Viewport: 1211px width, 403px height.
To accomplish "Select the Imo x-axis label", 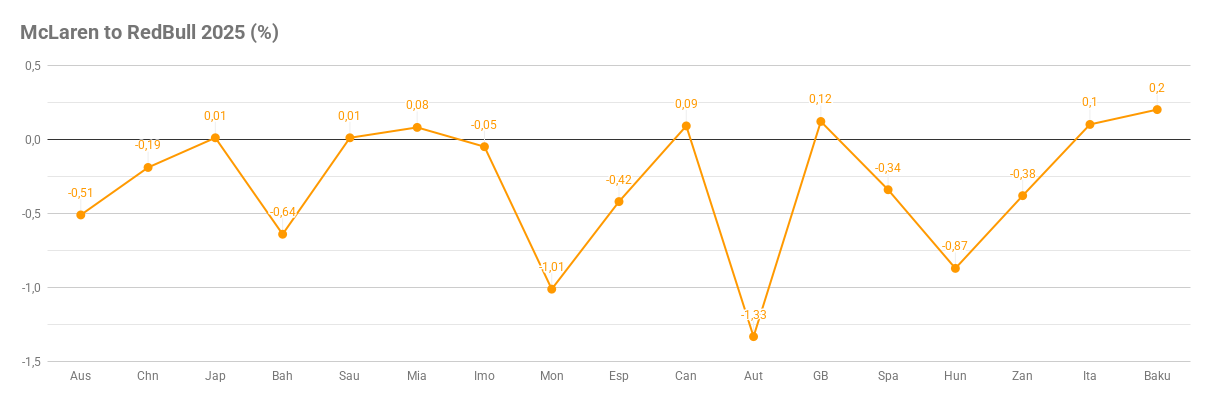I will tap(484, 376).
